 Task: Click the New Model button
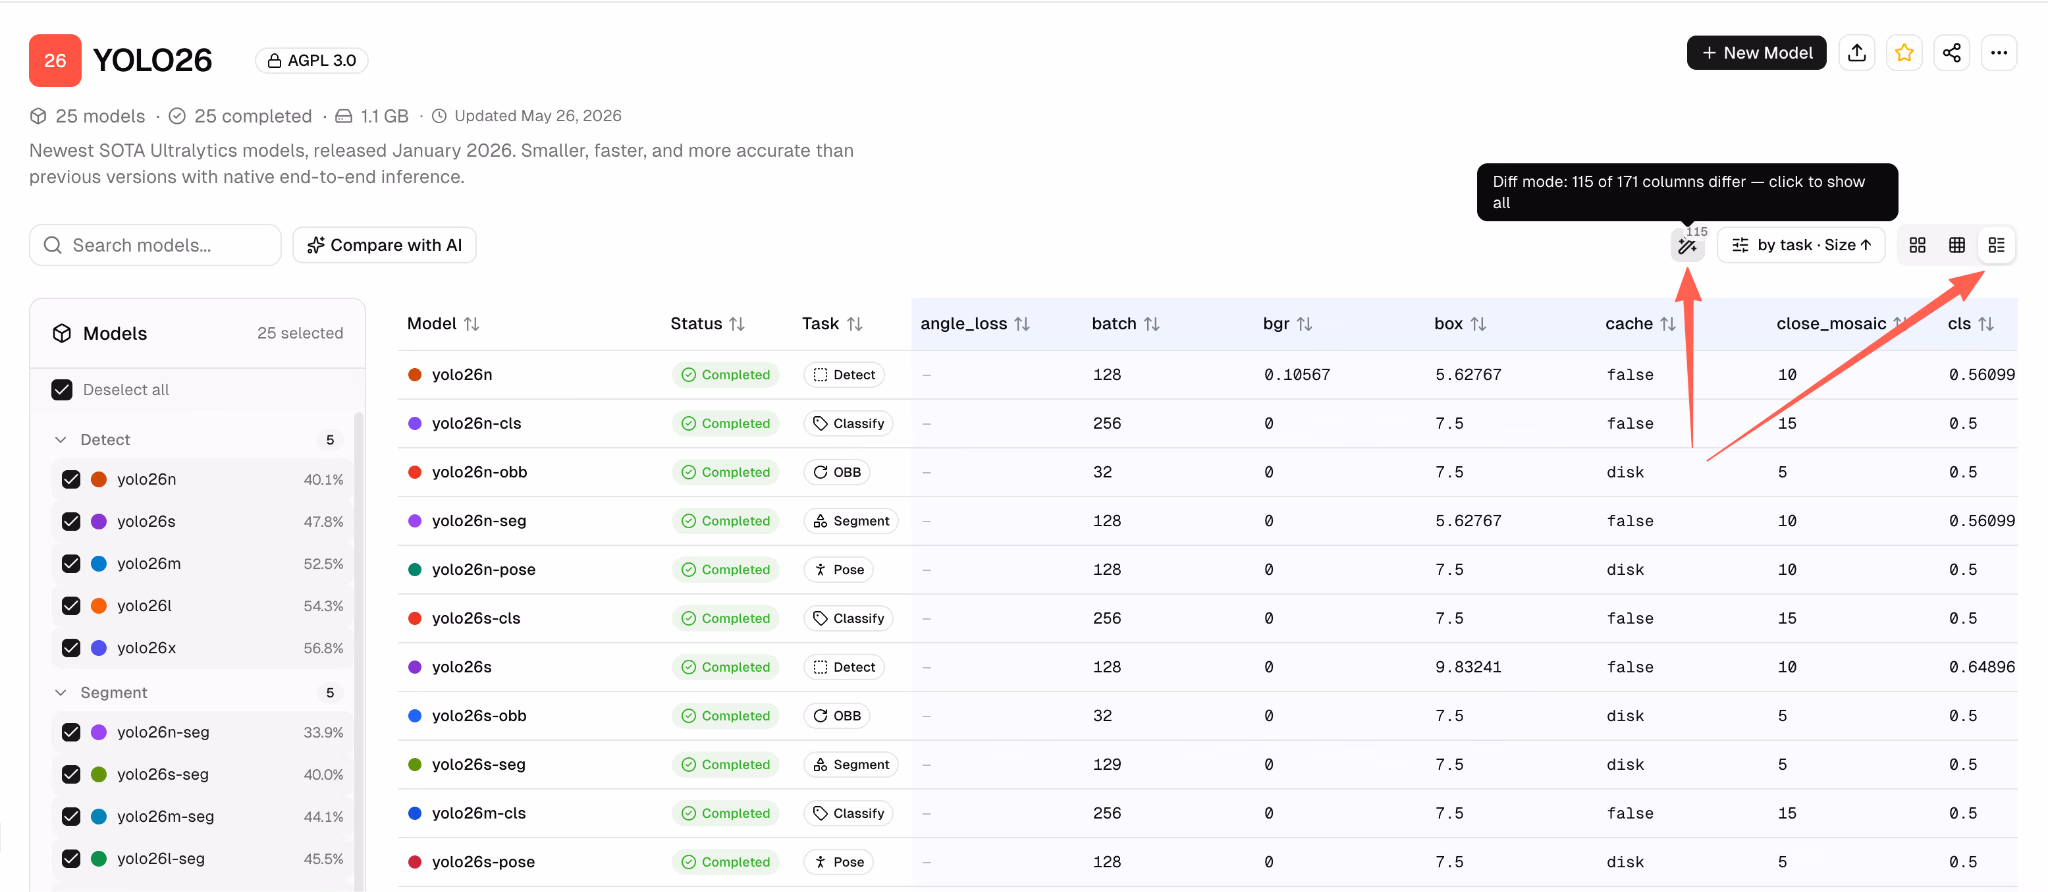pyautogui.click(x=1757, y=53)
